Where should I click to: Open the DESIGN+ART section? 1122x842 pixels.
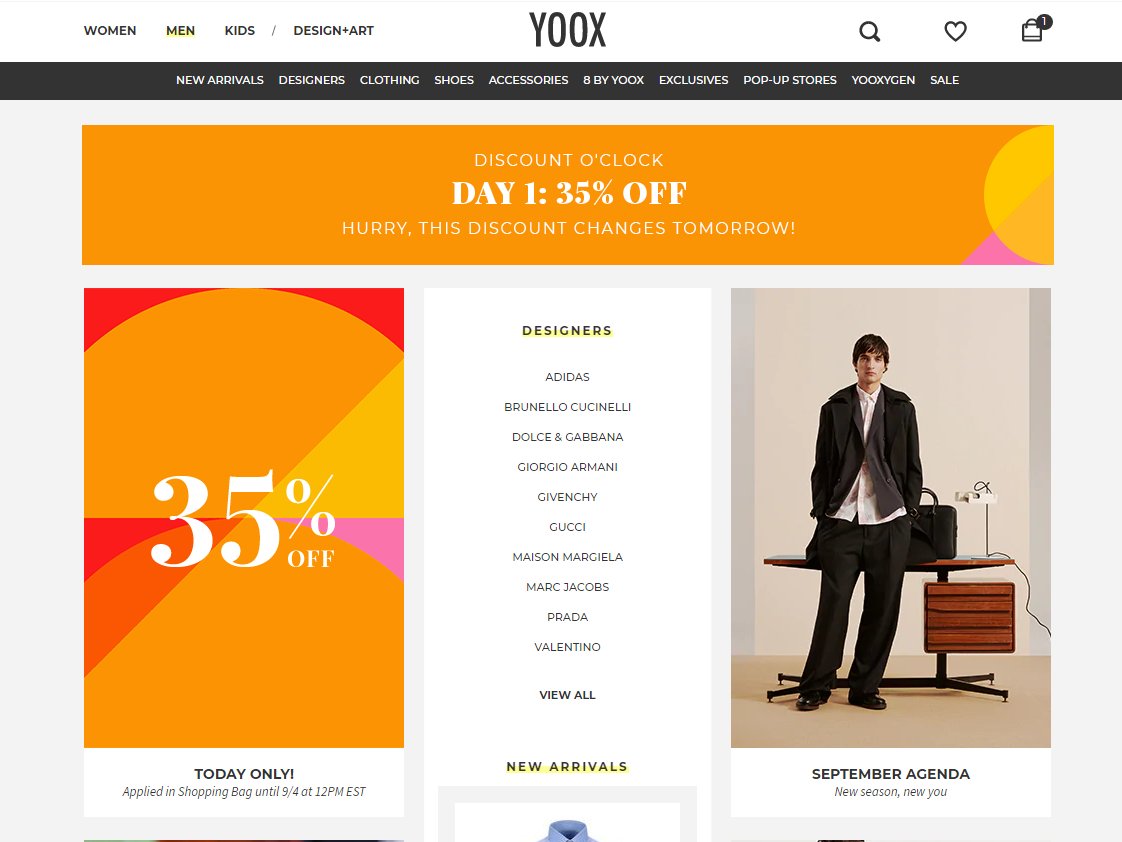(333, 31)
